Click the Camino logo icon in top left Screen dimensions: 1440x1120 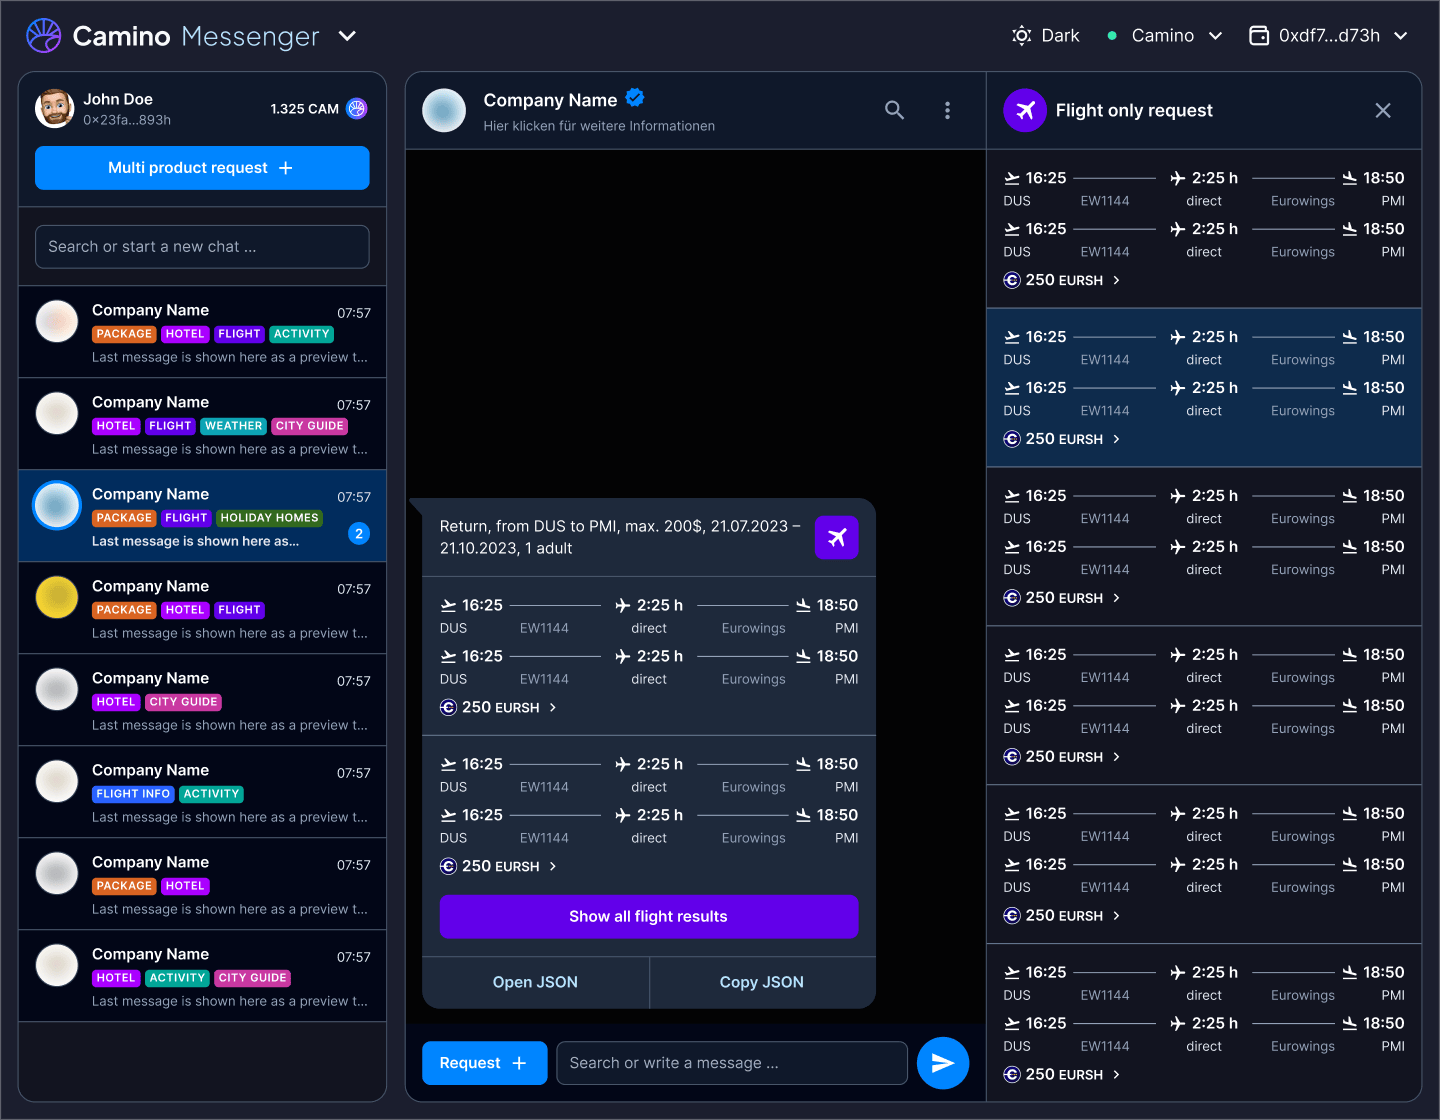pos(42,35)
